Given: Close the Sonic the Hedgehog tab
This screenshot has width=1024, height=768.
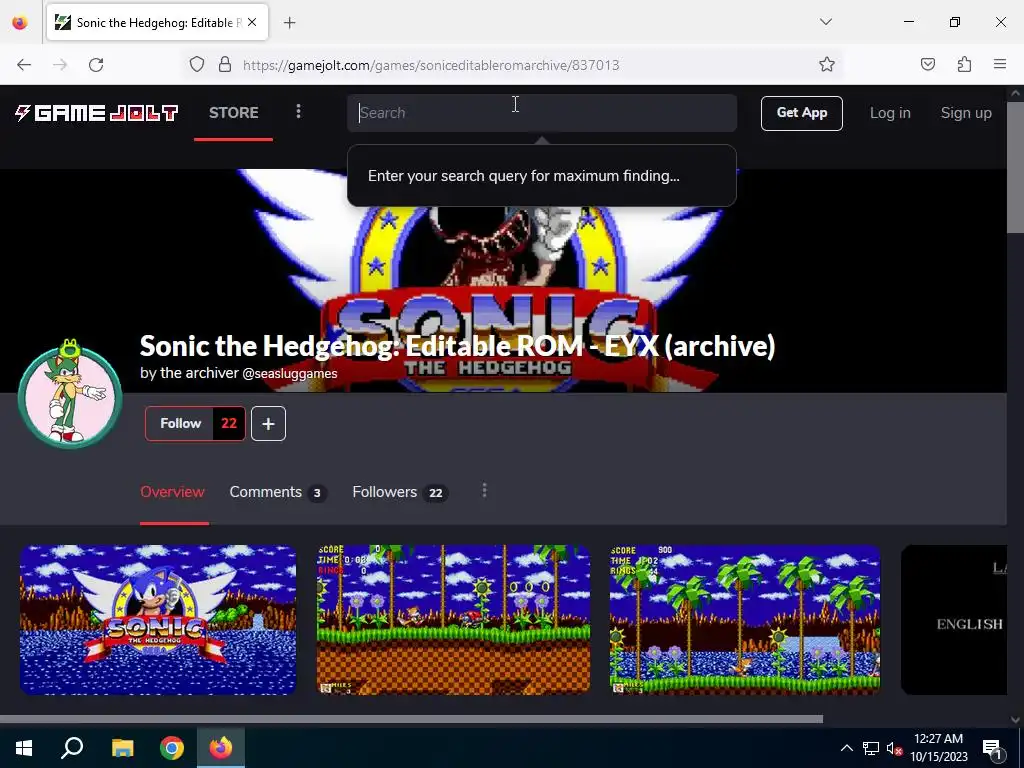Looking at the screenshot, I should 252,22.
